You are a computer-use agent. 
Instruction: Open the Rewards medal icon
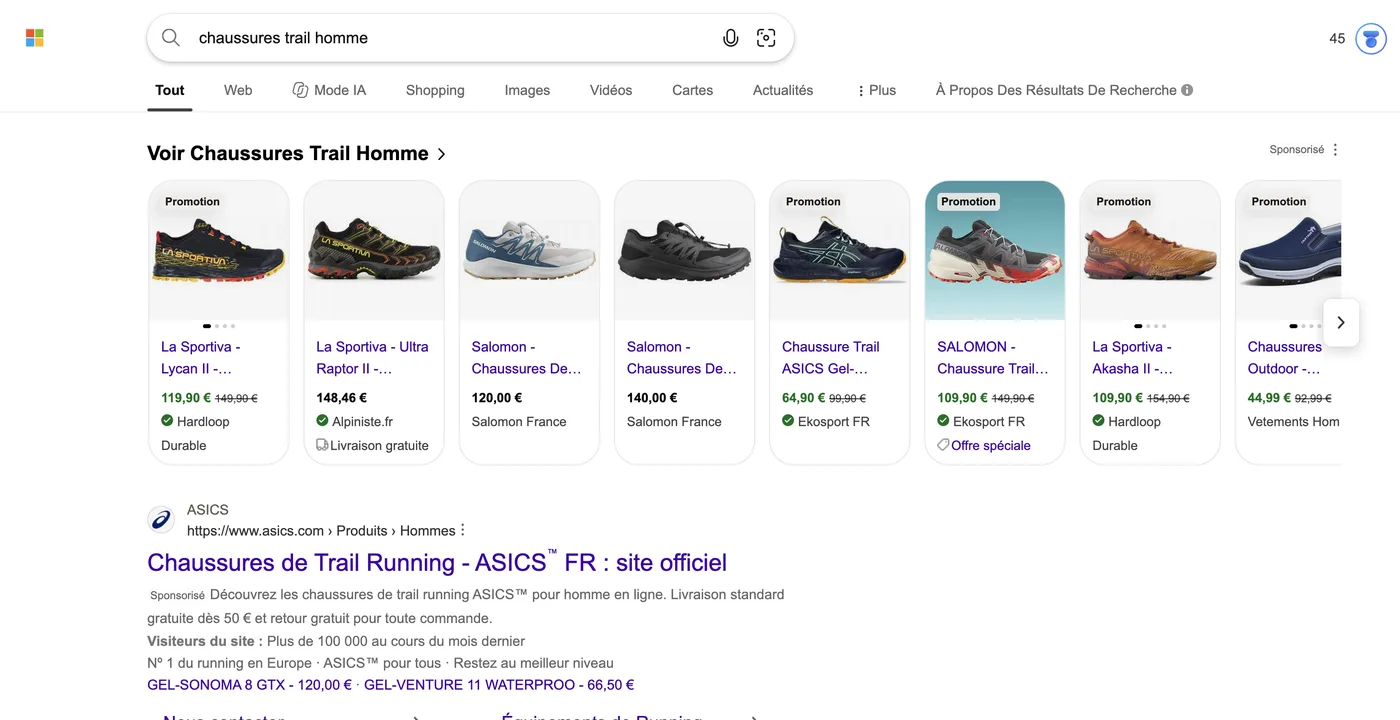pos(1370,39)
